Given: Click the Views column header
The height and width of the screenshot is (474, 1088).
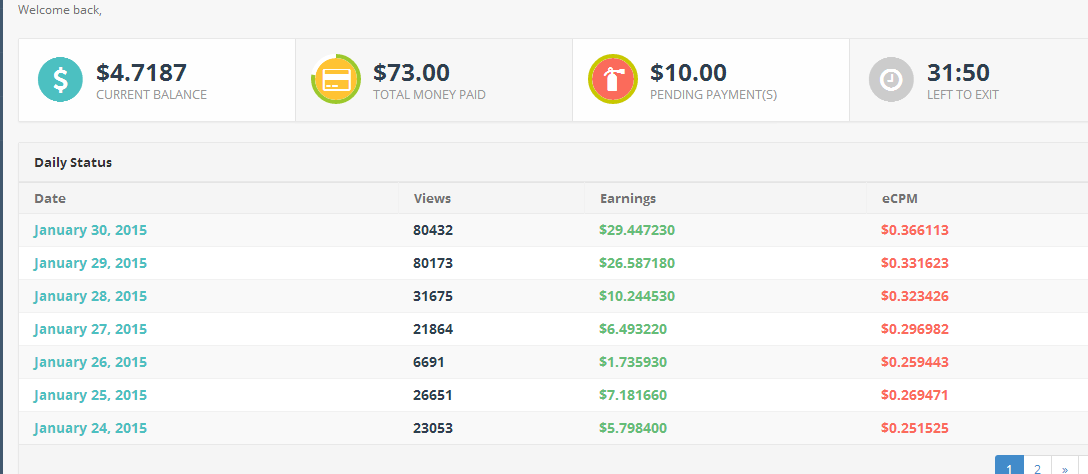Looking at the screenshot, I should pos(432,198).
